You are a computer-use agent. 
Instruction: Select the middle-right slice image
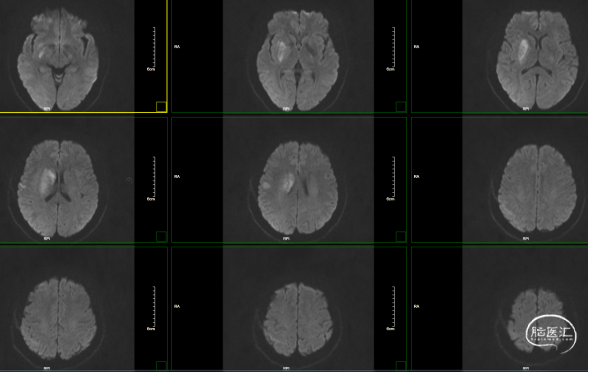pos(538,189)
